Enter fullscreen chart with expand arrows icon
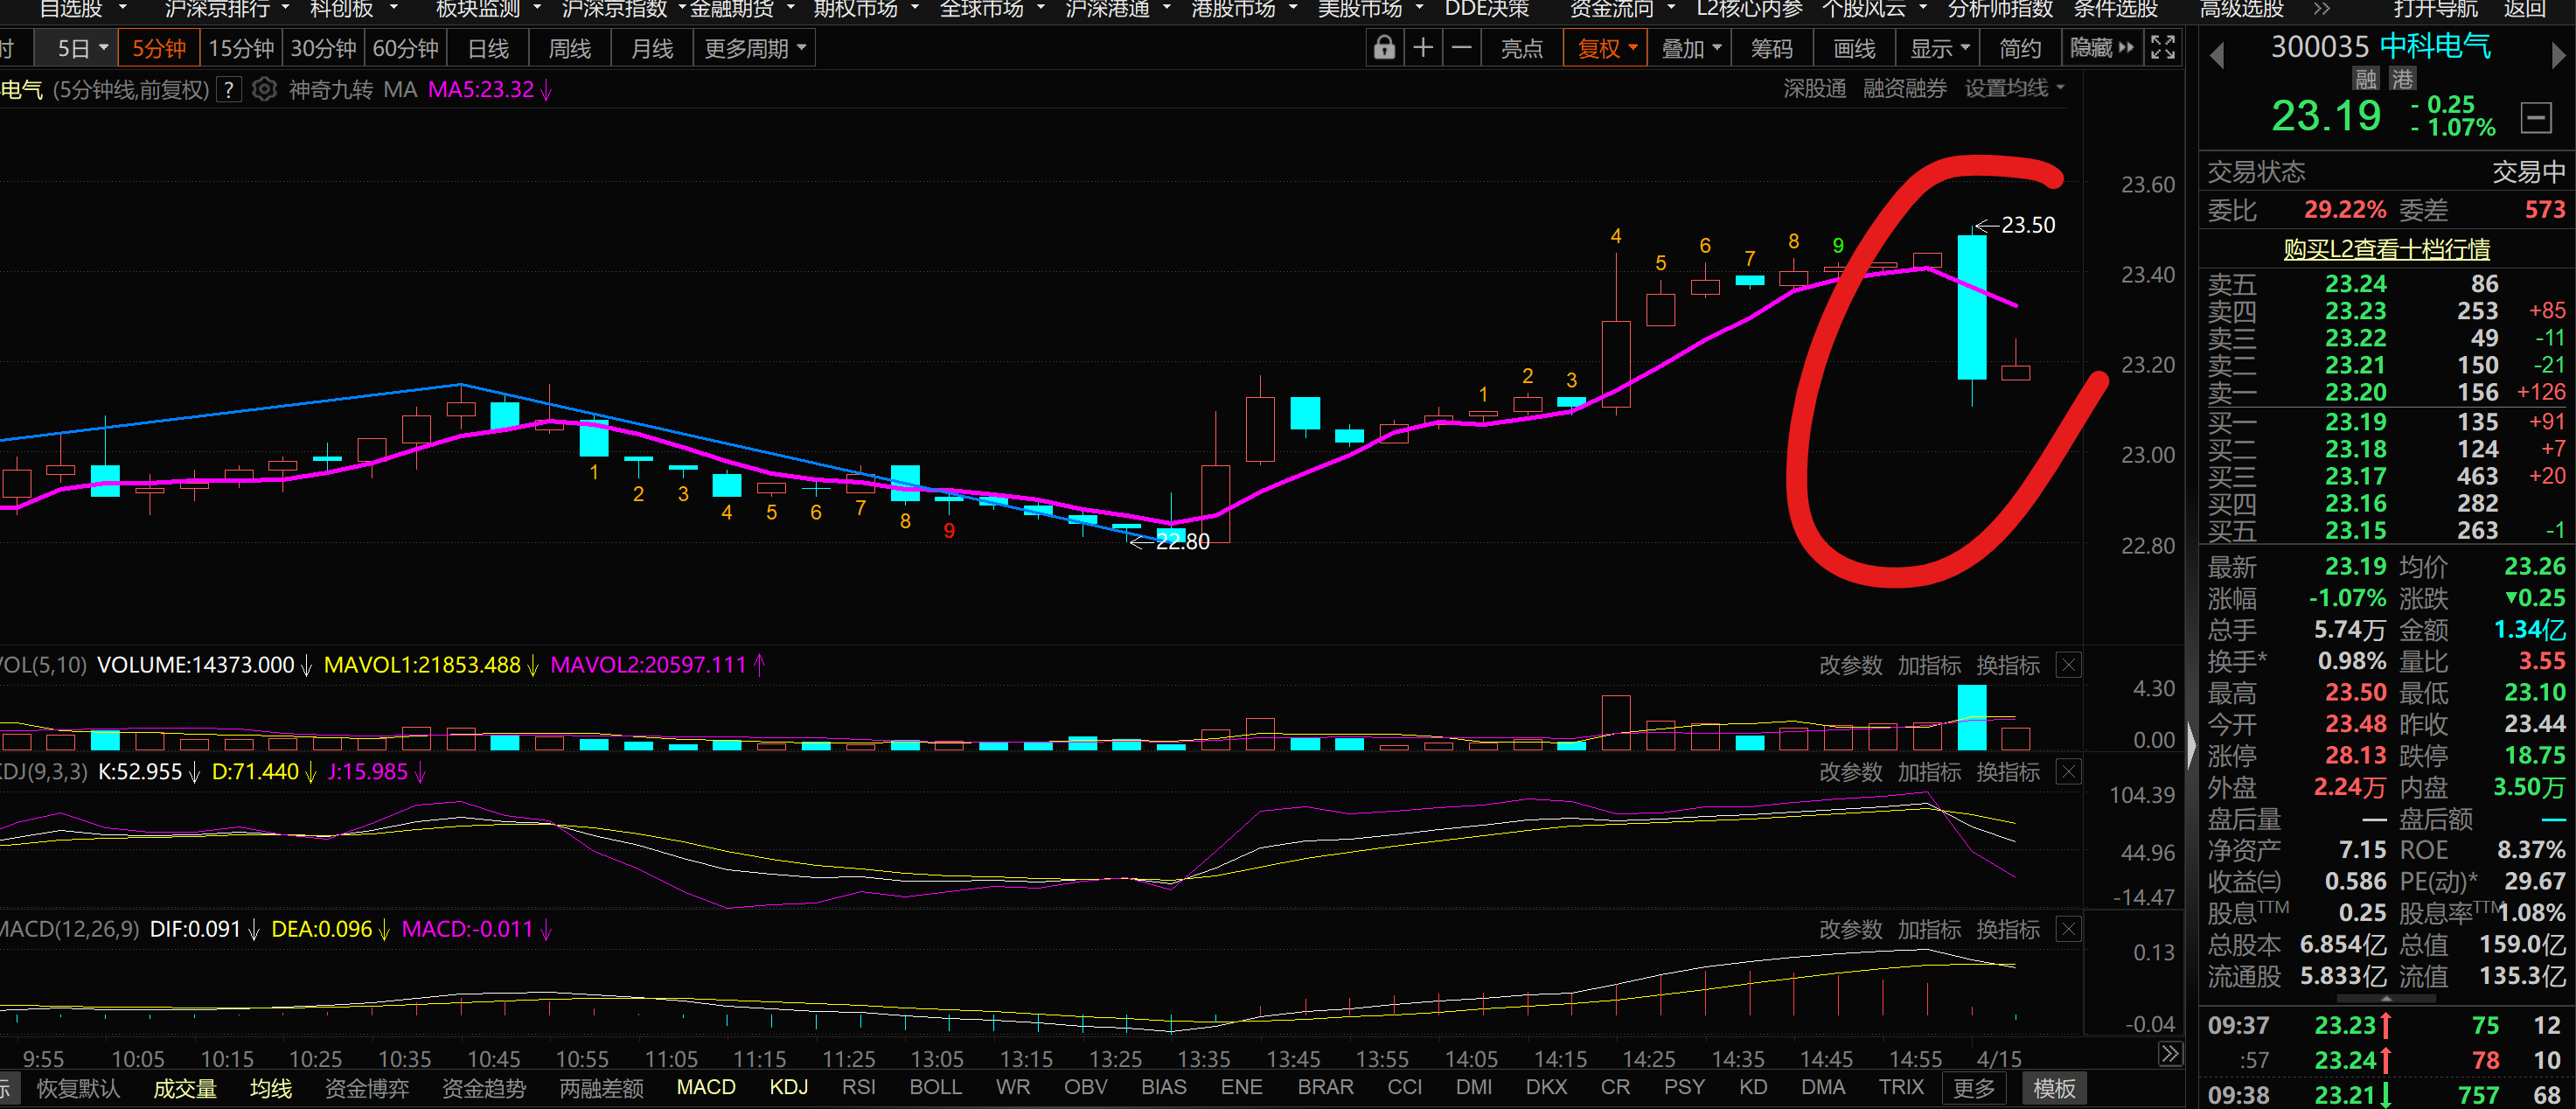2576x1109 pixels. 2163,48
